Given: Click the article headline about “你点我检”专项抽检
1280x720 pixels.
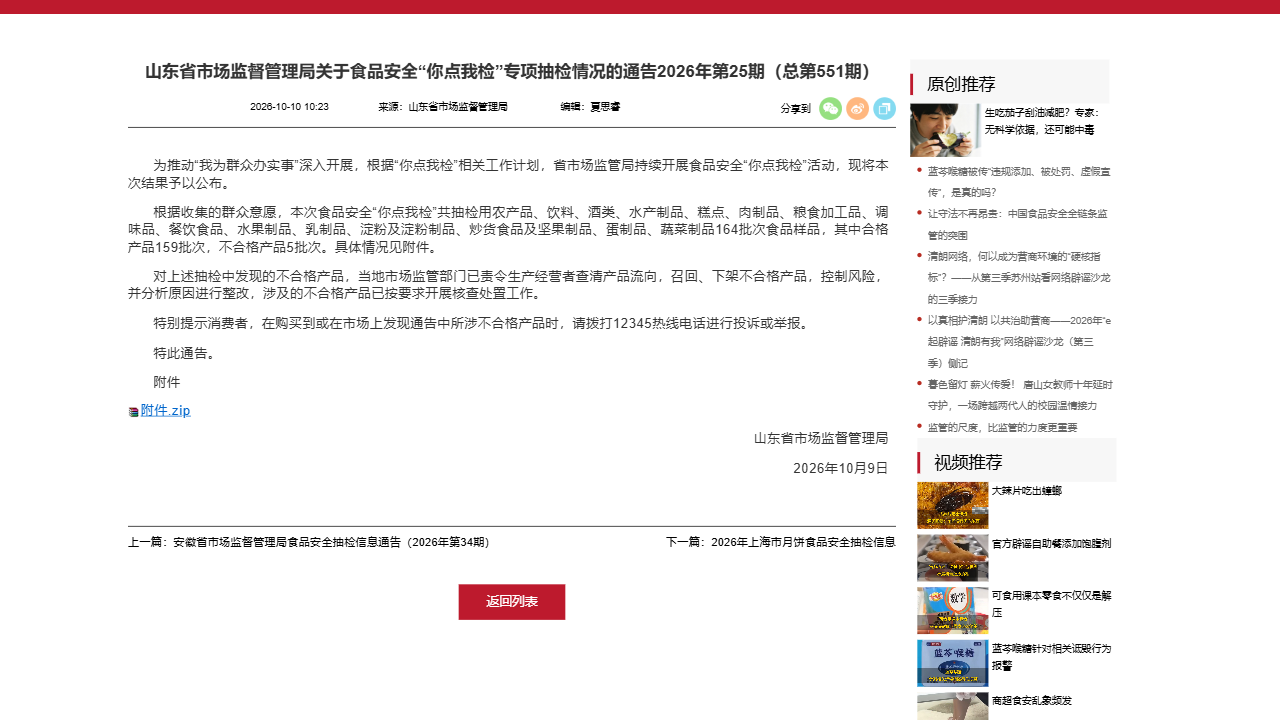Looking at the screenshot, I should [x=512, y=71].
